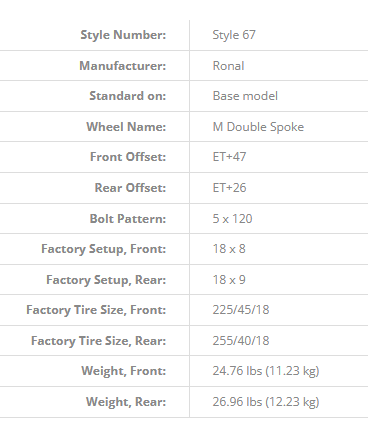The width and height of the screenshot is (368, 428).
Task: Click the Wheel Name label
Action: [126, 127]
